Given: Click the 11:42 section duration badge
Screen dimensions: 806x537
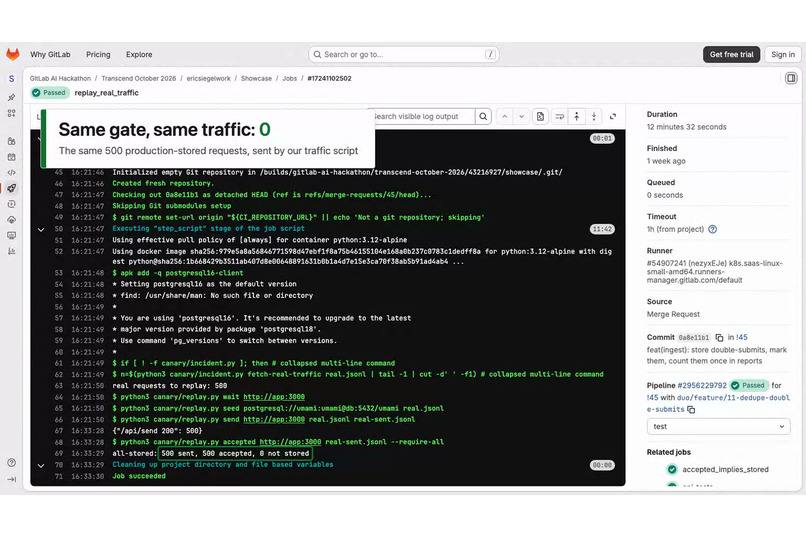Looking at the screenshot, I should [x=602, y=229].
